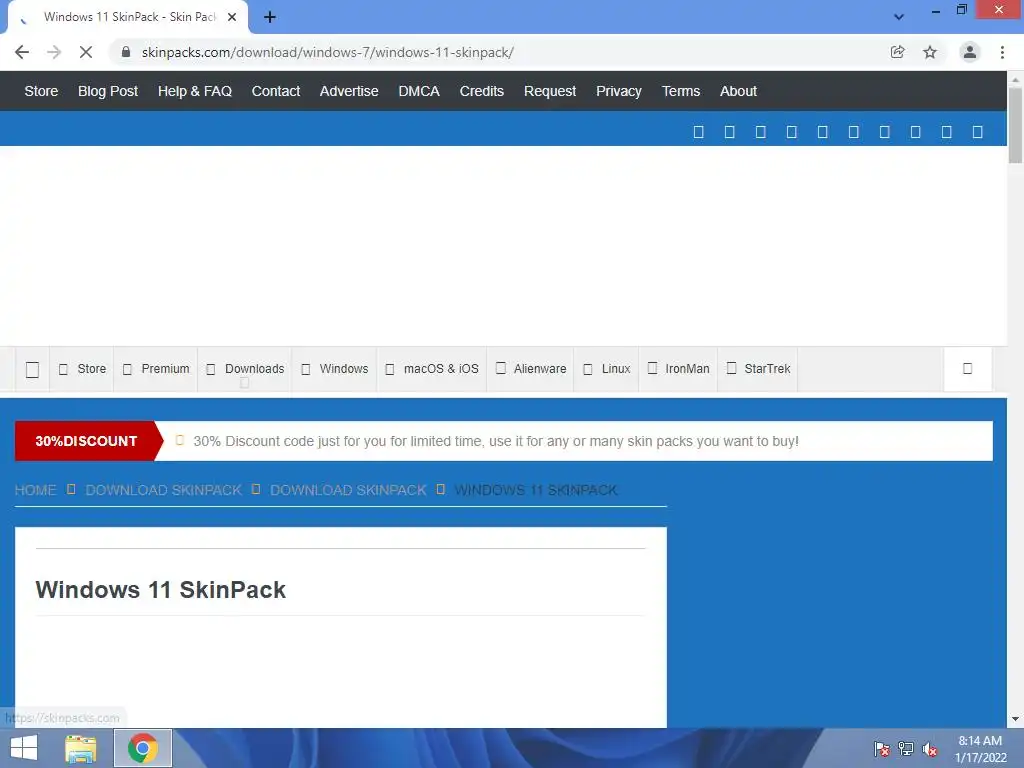The image size is (1024, 768).
Task: Open a new browser tab
Action: coord(270,17)
